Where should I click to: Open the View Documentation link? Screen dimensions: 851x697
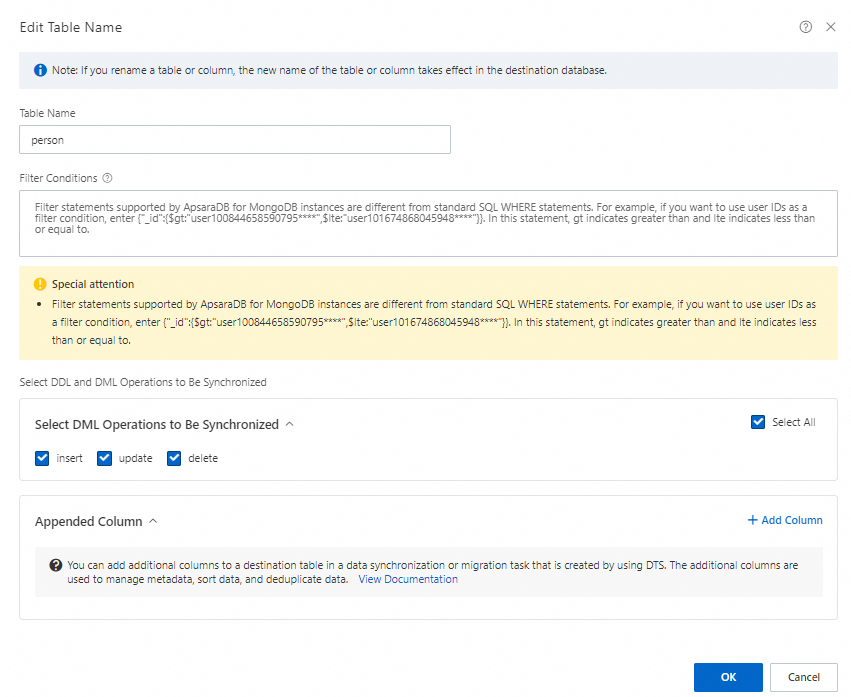tap(408, 579)
